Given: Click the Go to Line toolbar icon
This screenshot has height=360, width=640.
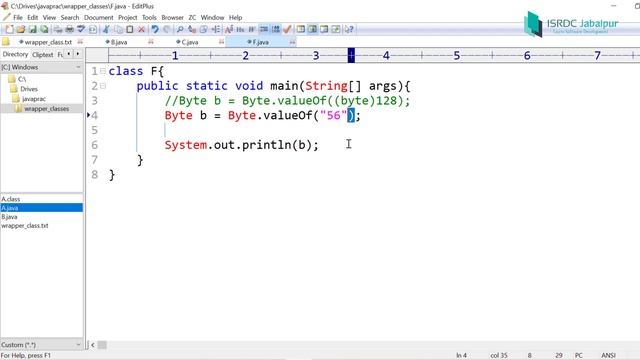Looking at the screenshot, I should [x=215, y=29].
